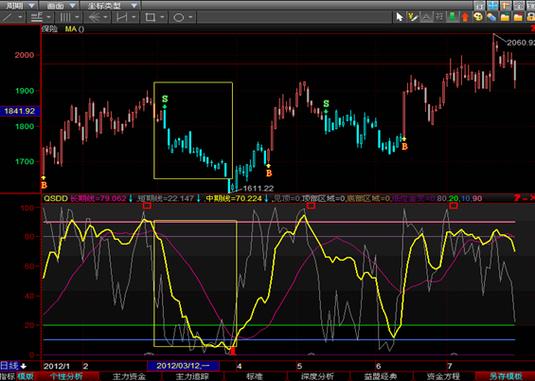The width and height of the screenshot is (535, 381).
Task: Select the fan lines drawing tool
Action: (94, 17)
